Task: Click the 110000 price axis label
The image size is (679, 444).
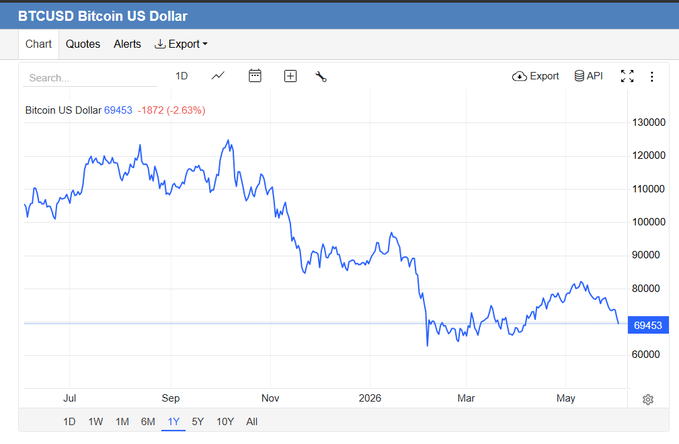Action: [648, 189]
